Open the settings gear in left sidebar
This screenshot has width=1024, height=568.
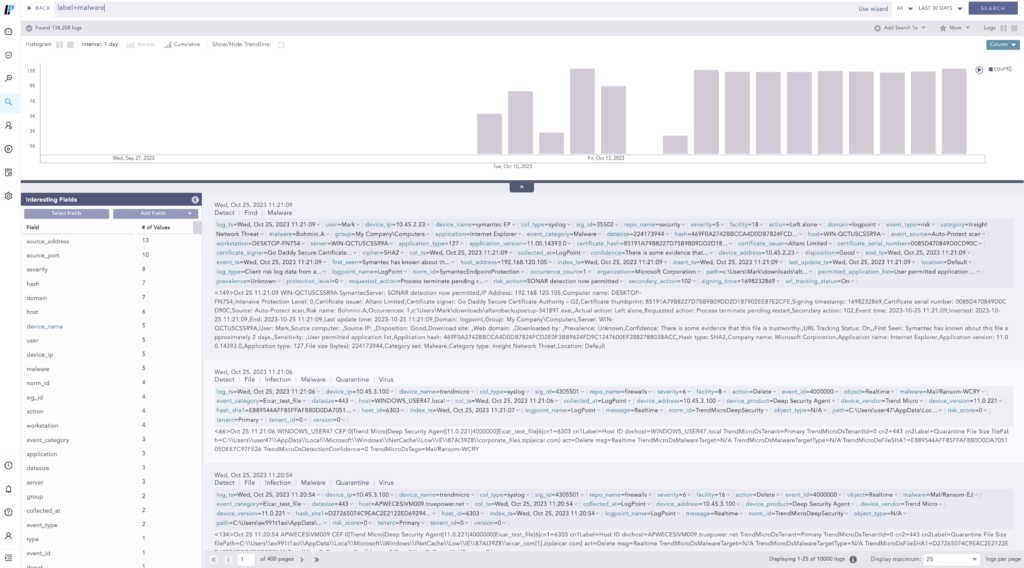[9, 196]
